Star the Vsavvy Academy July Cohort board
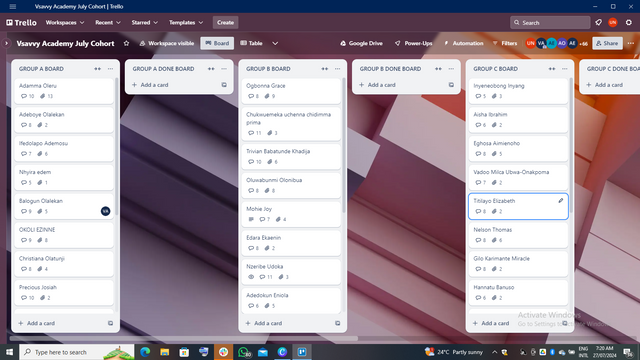 [126, 43]
